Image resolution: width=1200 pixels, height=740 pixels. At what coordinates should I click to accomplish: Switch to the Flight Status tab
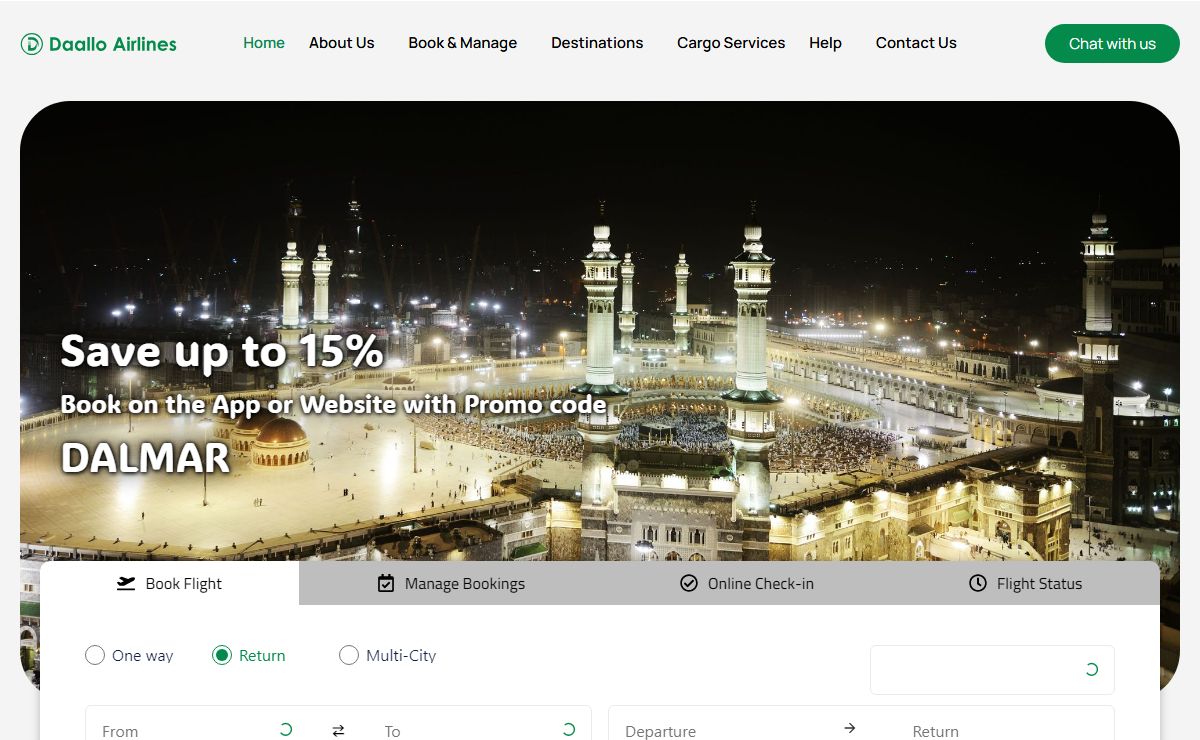(1026, 583)
